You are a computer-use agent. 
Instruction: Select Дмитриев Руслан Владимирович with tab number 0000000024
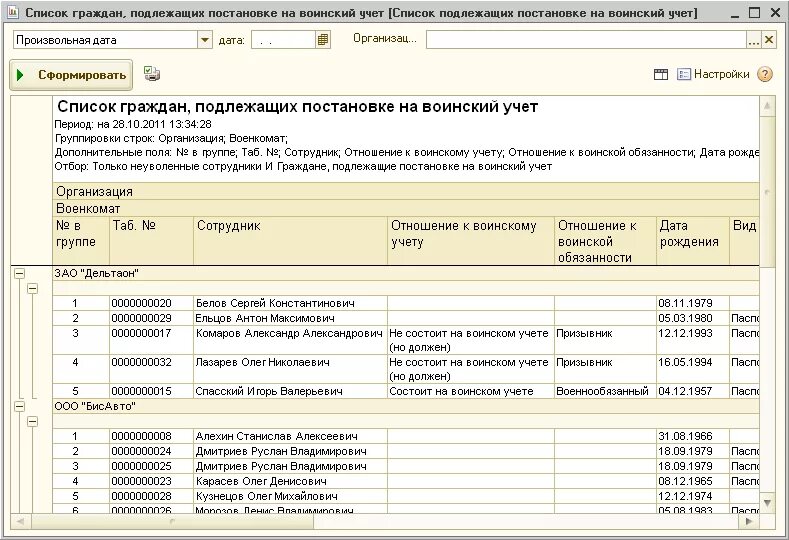(290, 451)
